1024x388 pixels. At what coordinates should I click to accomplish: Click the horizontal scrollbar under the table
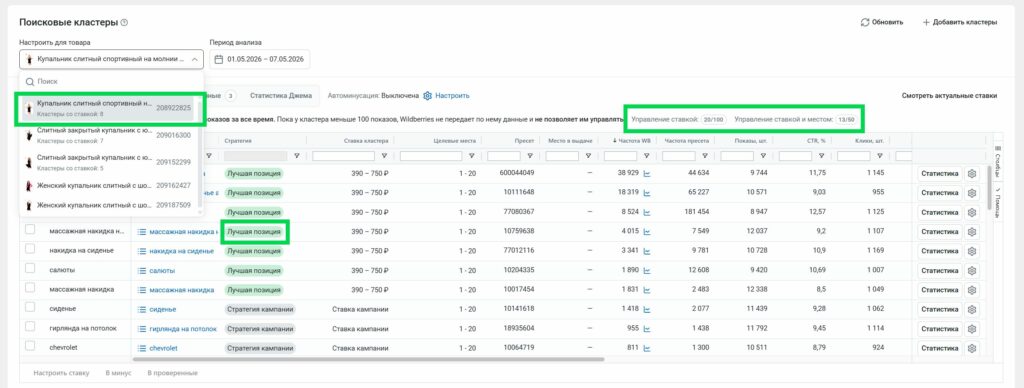368,359
